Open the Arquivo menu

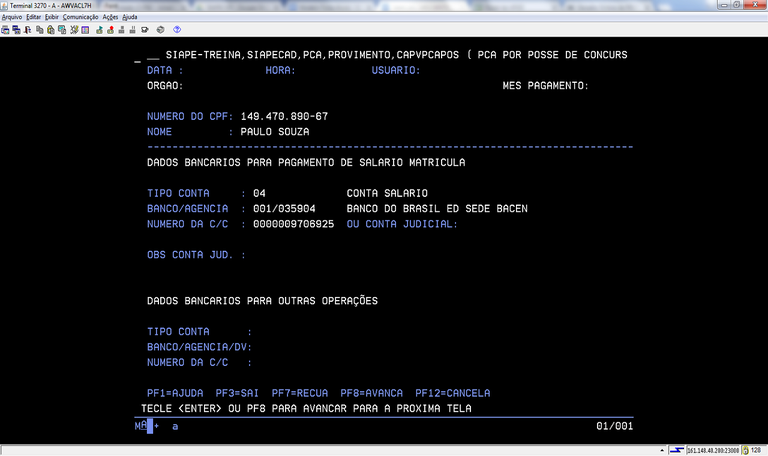[12, 17]
